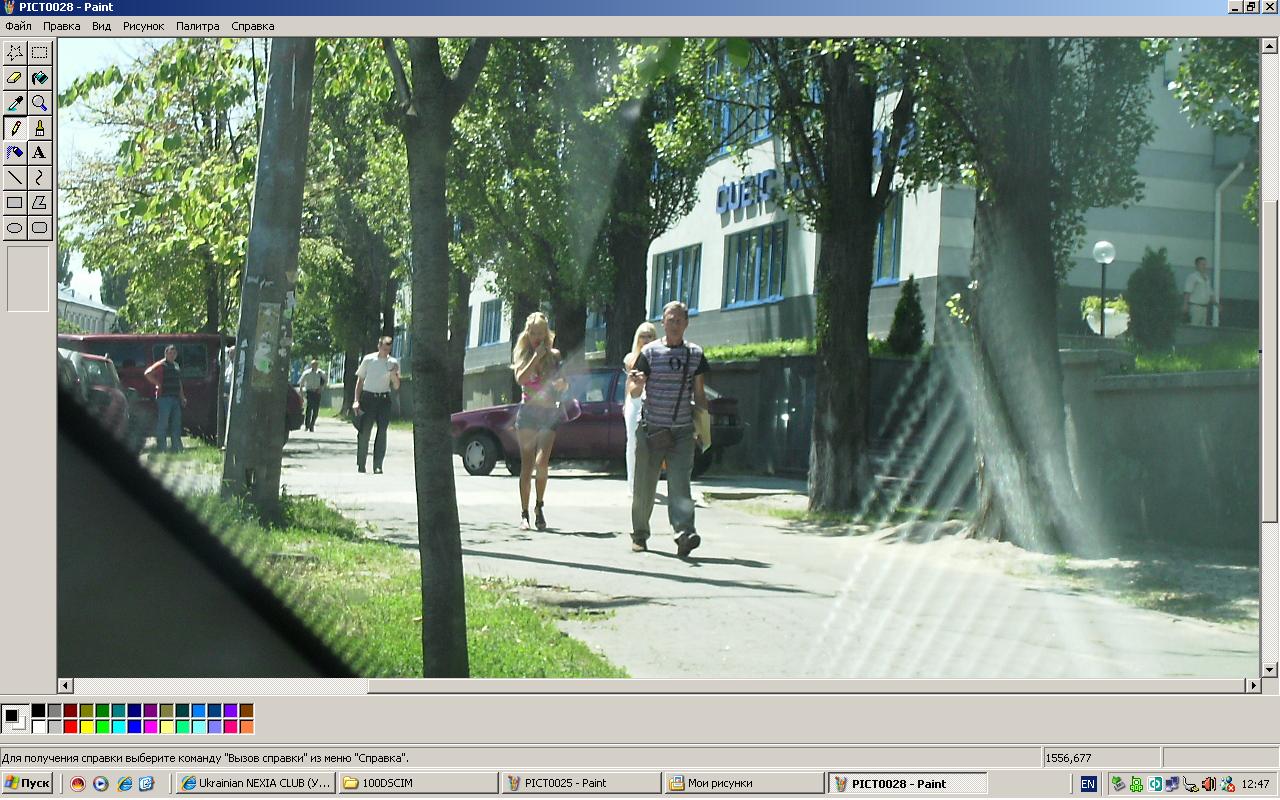This screenshot has width=1280, height=800.
Task: Select the Free-Form Select tool
Action: pos(15,52)
